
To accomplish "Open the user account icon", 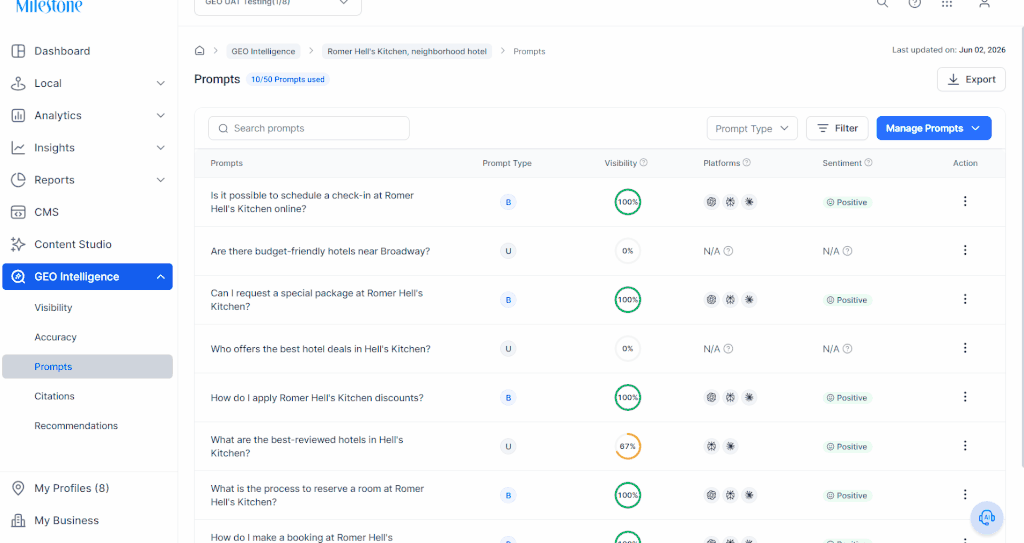I will pos(984,3).
